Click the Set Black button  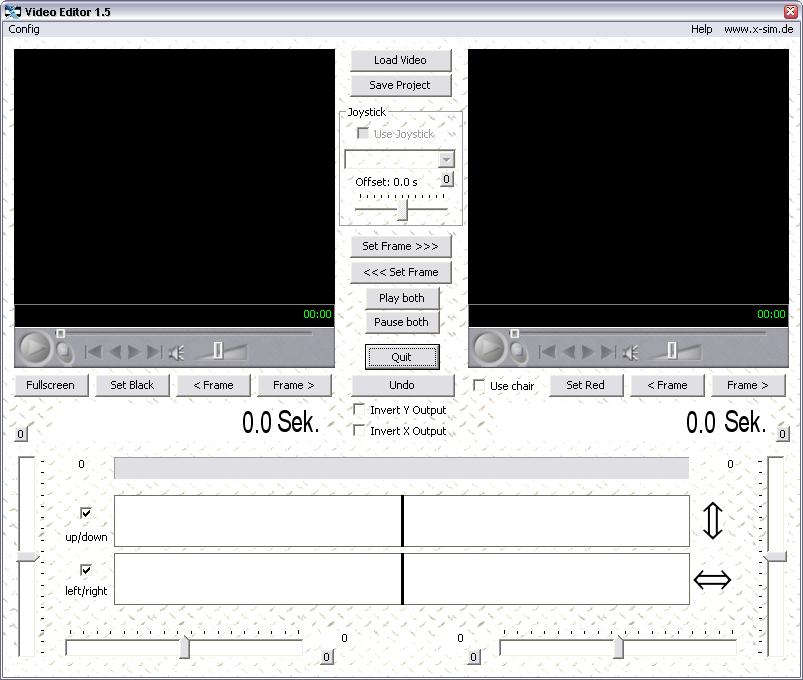coord(132,385)
